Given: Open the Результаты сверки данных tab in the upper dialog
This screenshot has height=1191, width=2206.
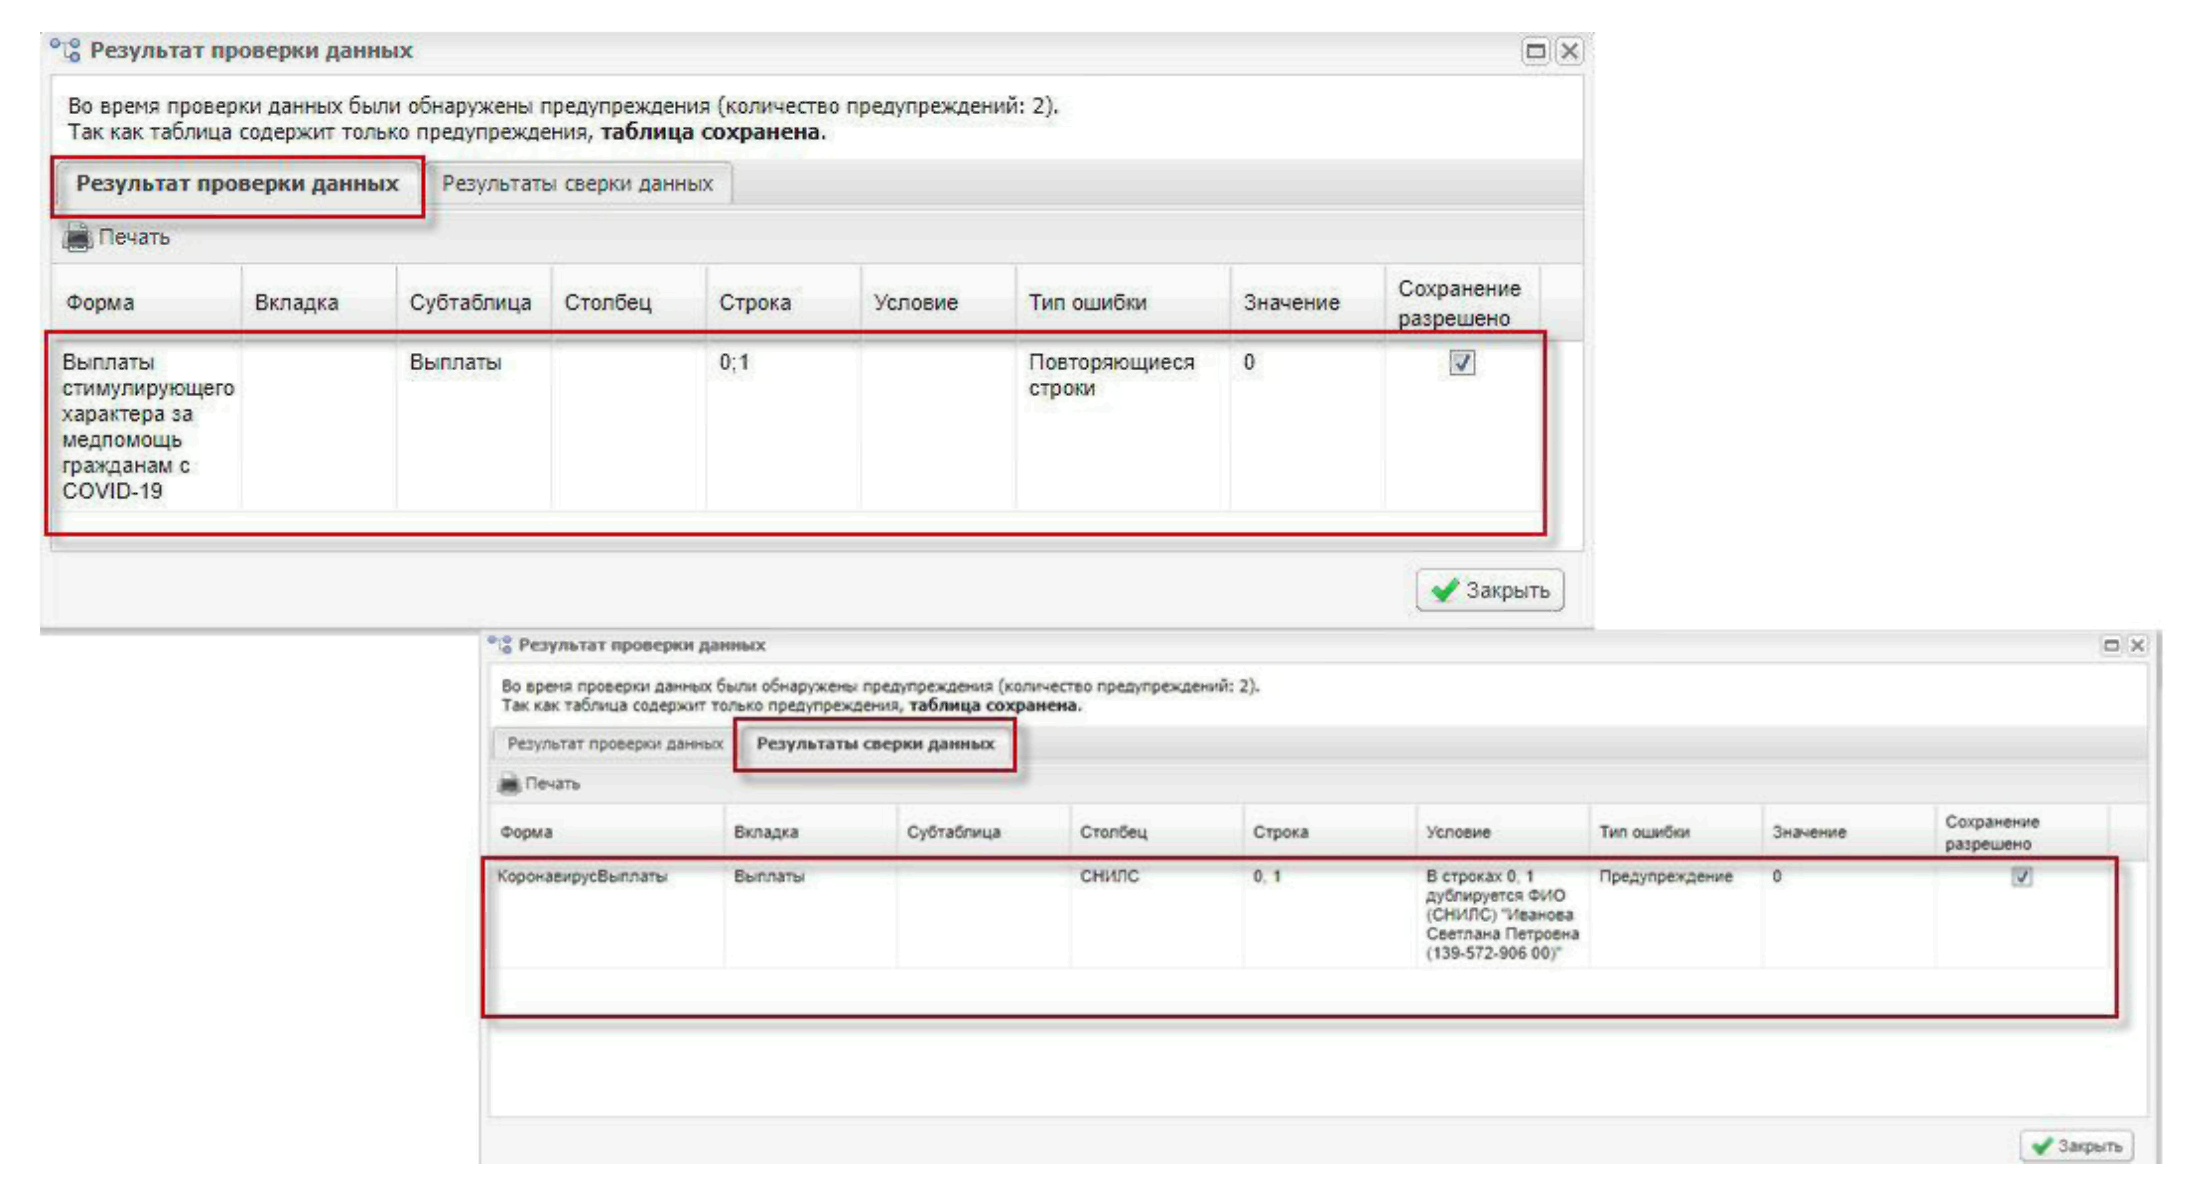Looking at the screenshot, I should [577, 184].
